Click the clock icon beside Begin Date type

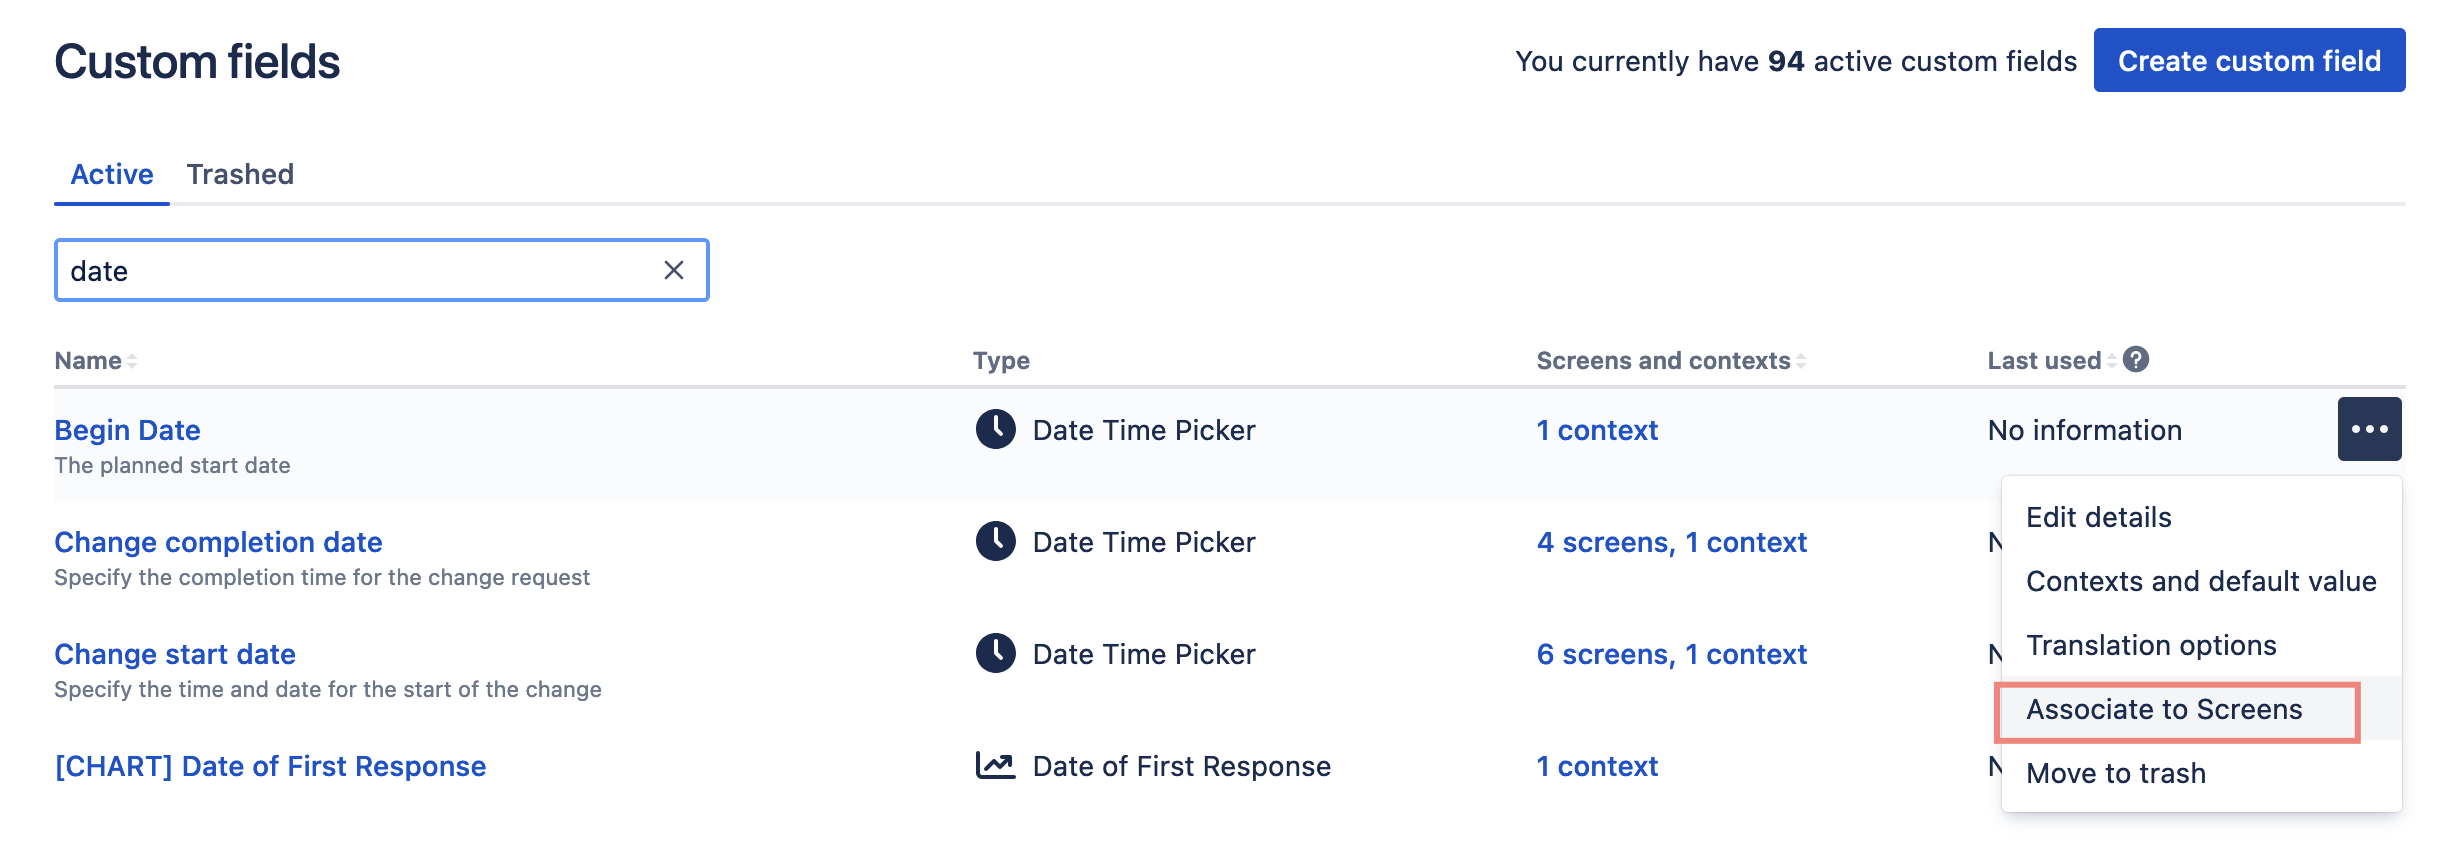995,430
